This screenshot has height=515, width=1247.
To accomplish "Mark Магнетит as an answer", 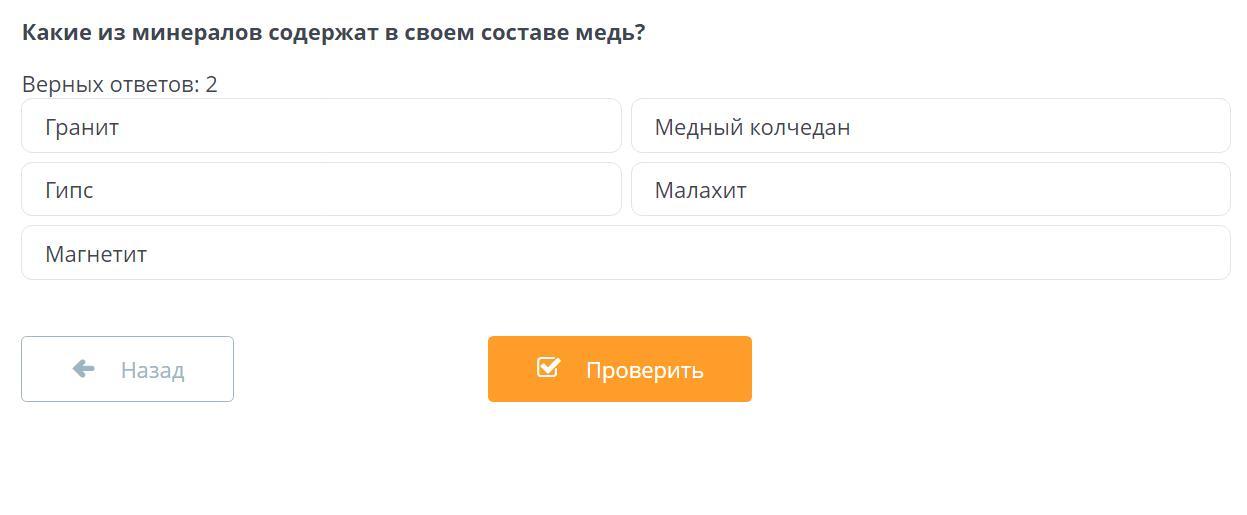I will (x=625, y=253).
